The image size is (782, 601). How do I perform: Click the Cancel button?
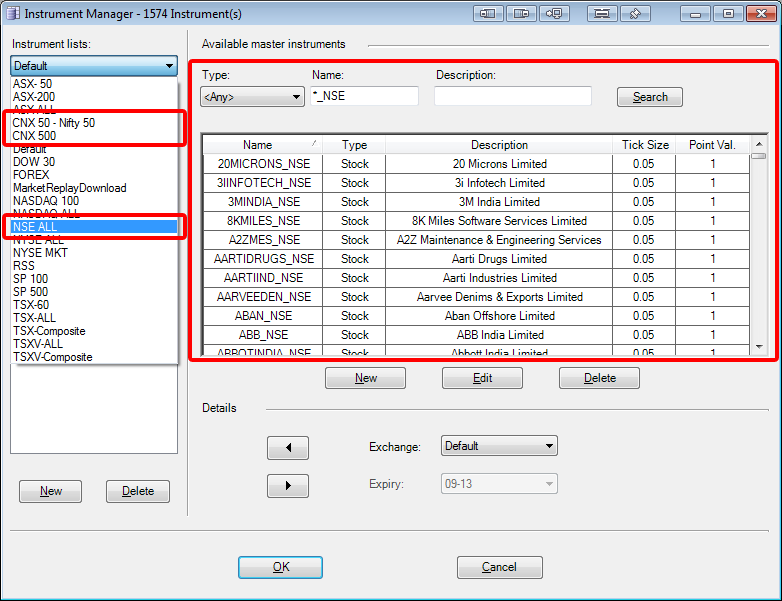(500, 567)
